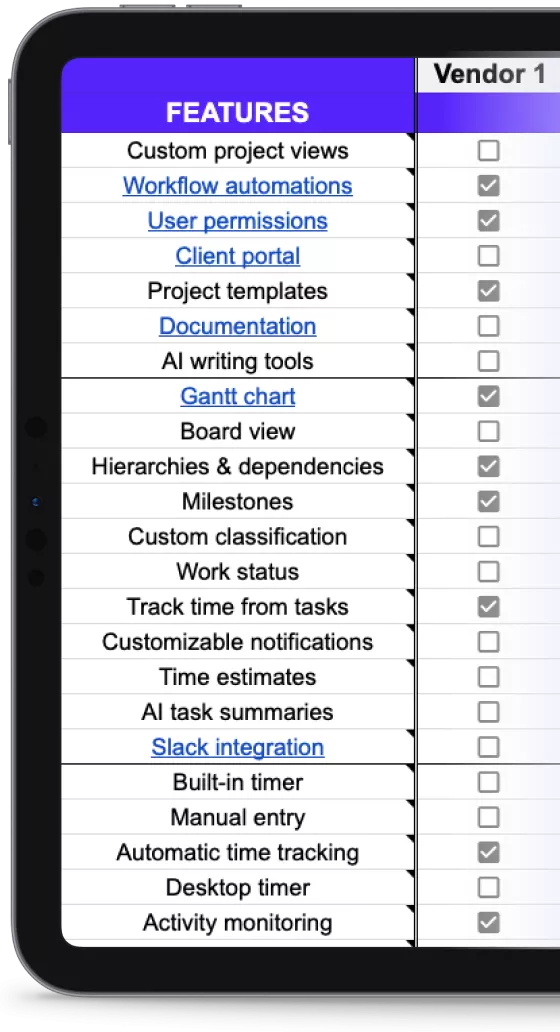Select the Vendor 1 column header
Image resolution: width=560 pixels, height=1032 pixels.
tap(490, 74)
